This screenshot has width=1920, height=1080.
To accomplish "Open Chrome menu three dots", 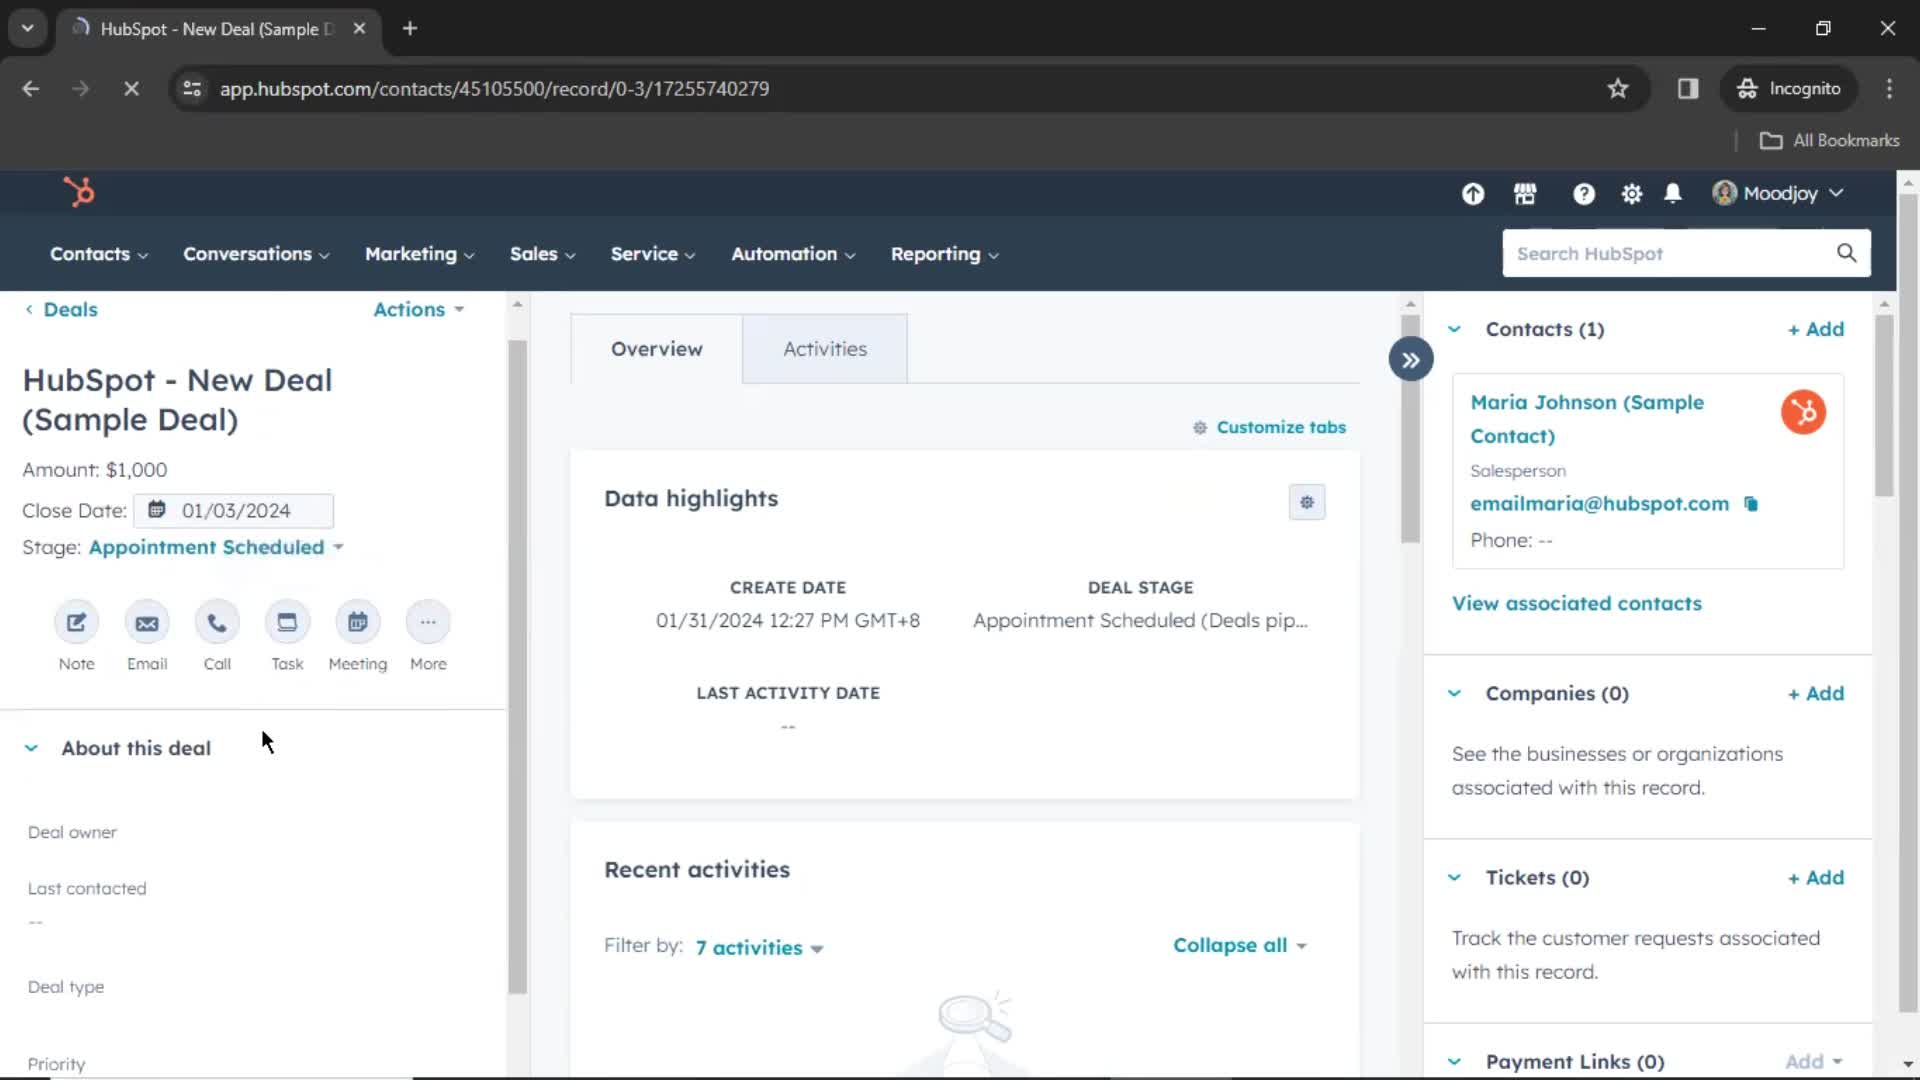I will [1889, 88].
